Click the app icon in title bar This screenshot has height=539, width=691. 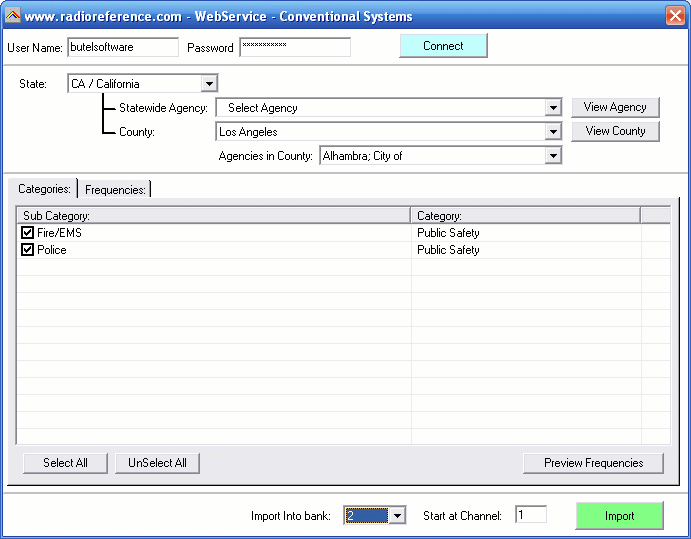(x=13, y=16)
